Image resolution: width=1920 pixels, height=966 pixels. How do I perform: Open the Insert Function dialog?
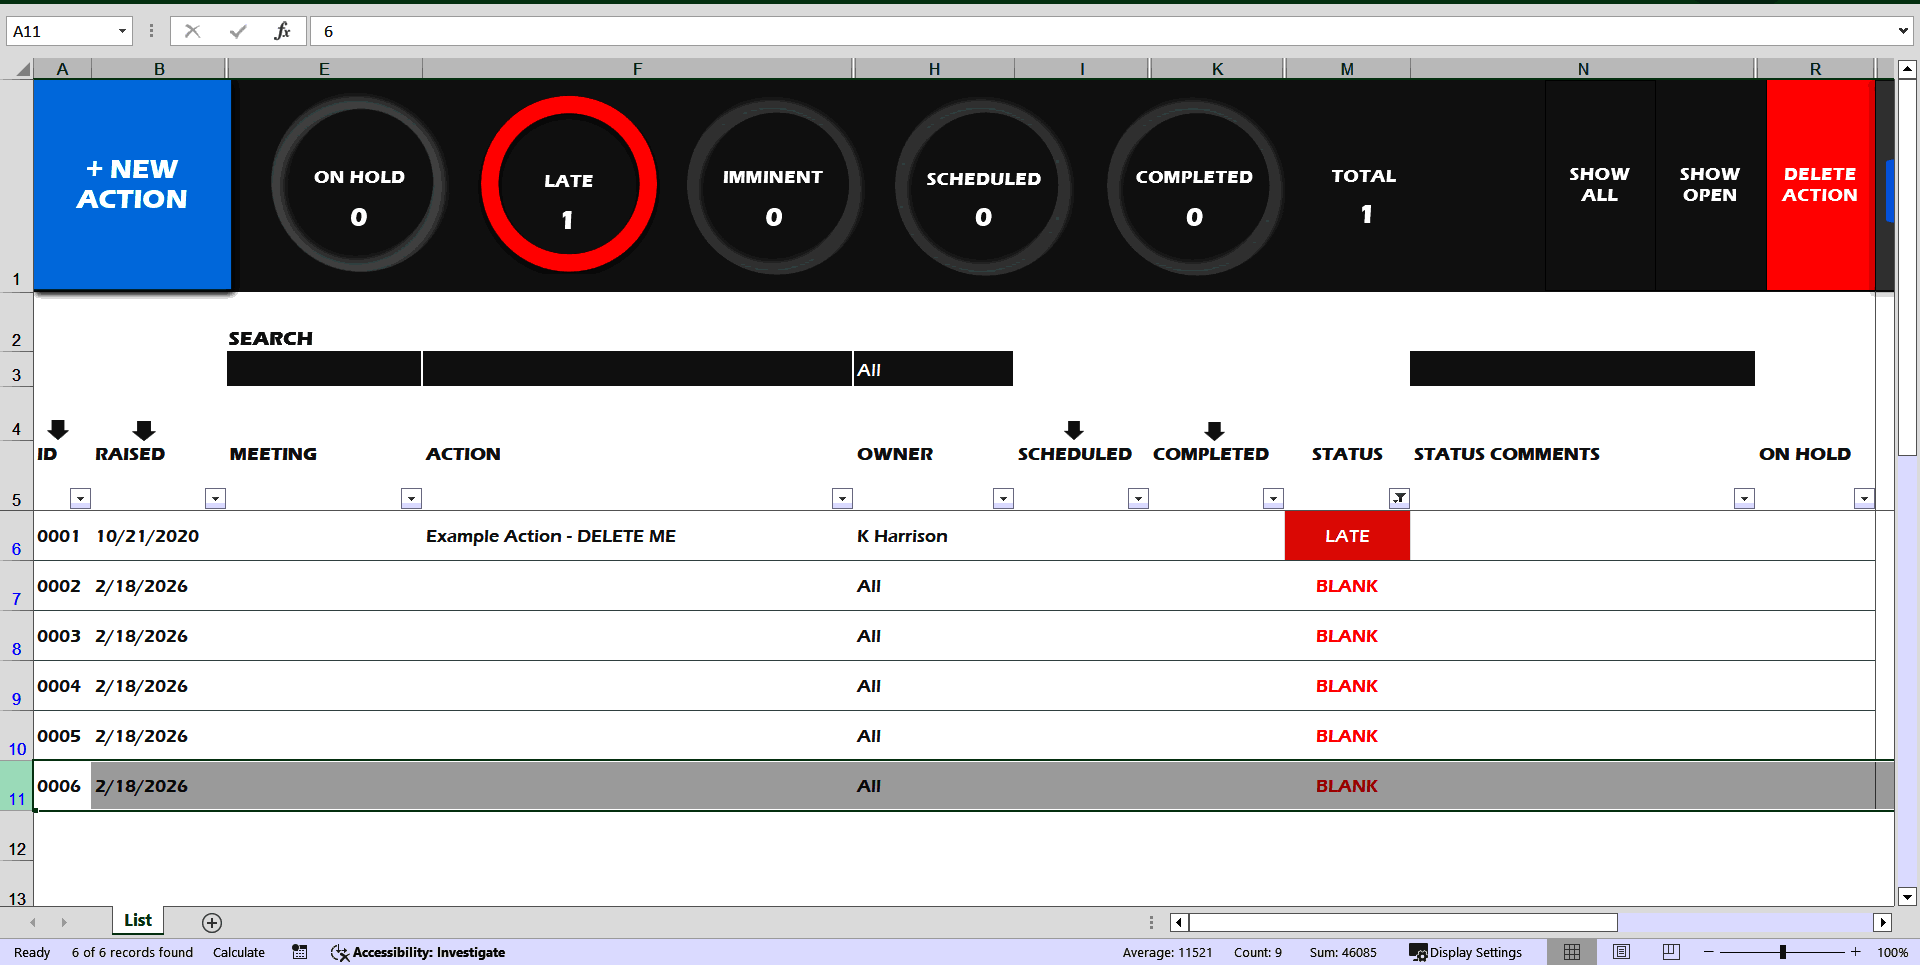click(283, 30)
